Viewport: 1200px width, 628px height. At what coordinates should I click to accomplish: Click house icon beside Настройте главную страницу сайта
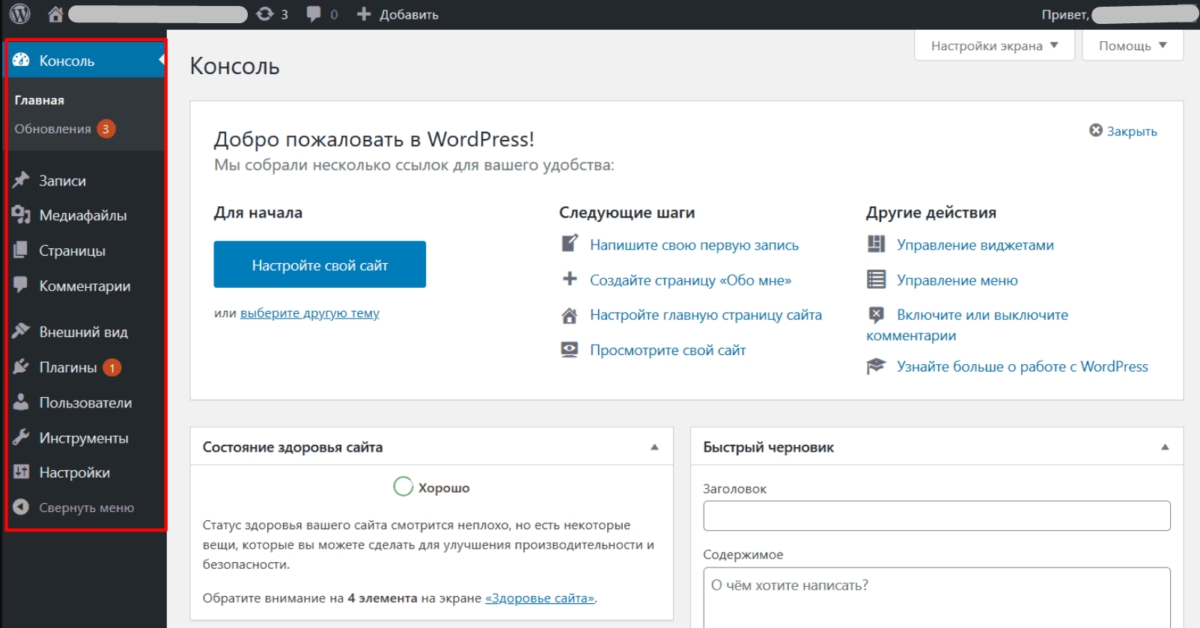[569, 315]
